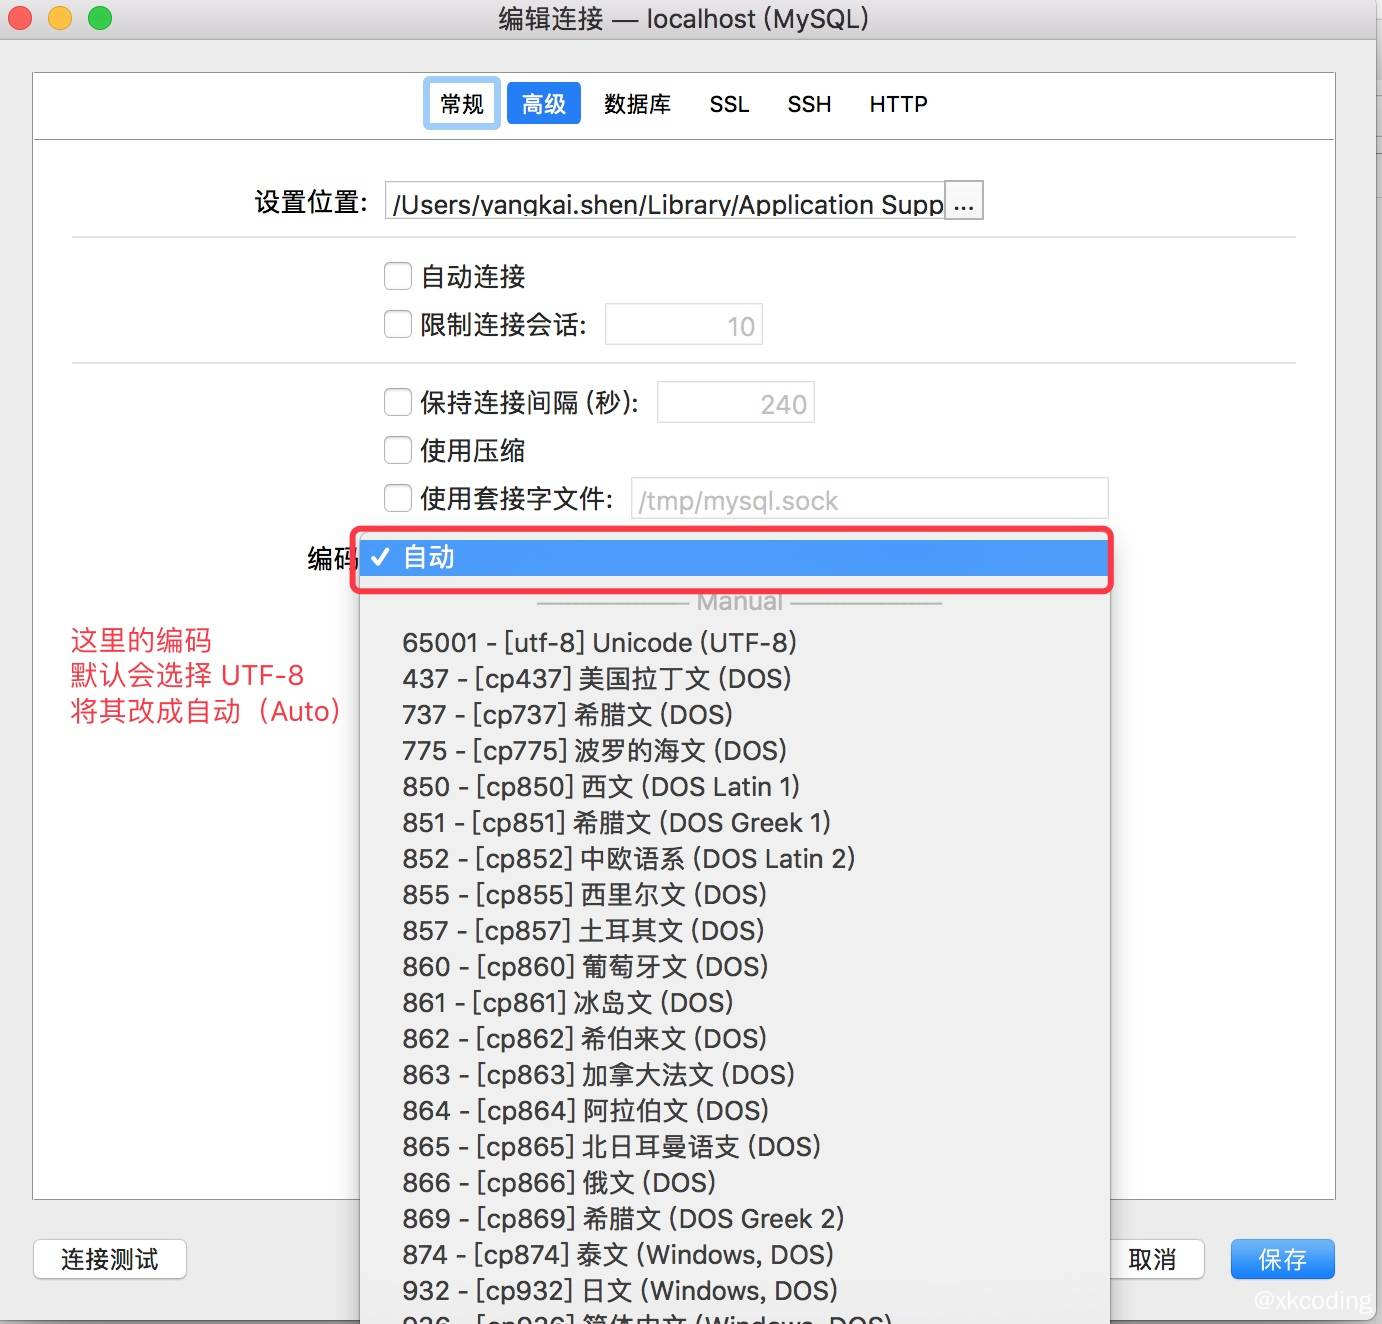Pick 437 cp437 美国拉丁文 (DOS) encoding

596,679
